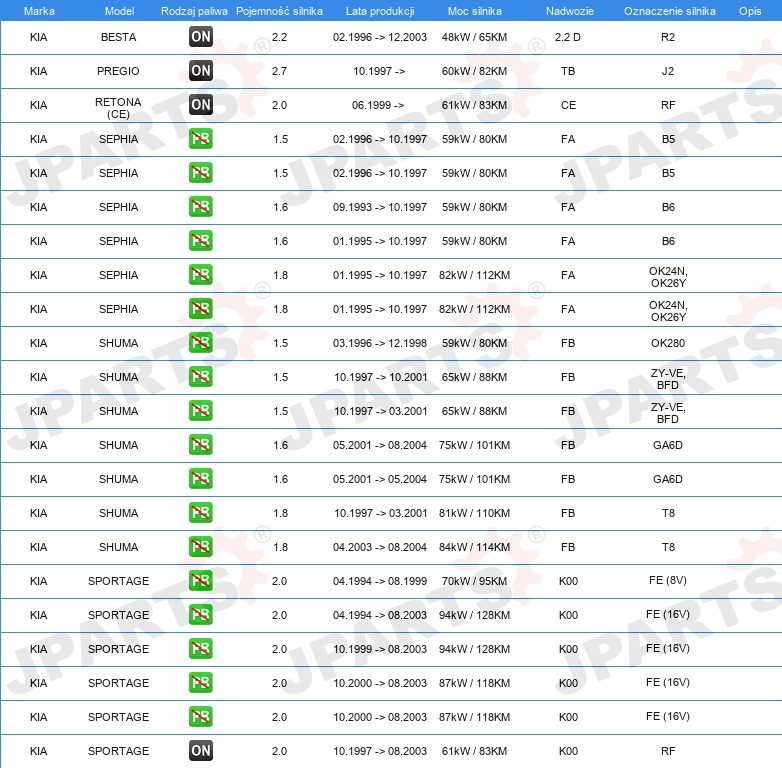Click petrol icon in SHUMA 05.2001 -> 08.2004 row
Image resolution: width=782 pixels, height=768 pixels.
point(200,444)
